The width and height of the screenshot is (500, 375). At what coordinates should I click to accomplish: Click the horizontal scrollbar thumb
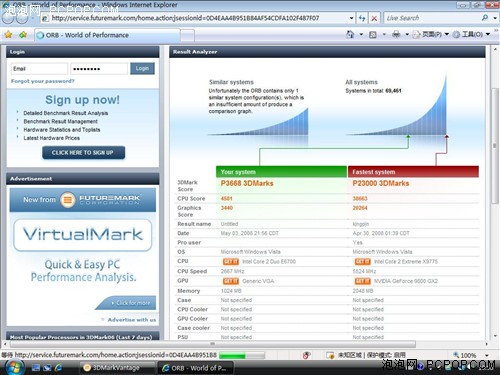[x=213, y=344]
